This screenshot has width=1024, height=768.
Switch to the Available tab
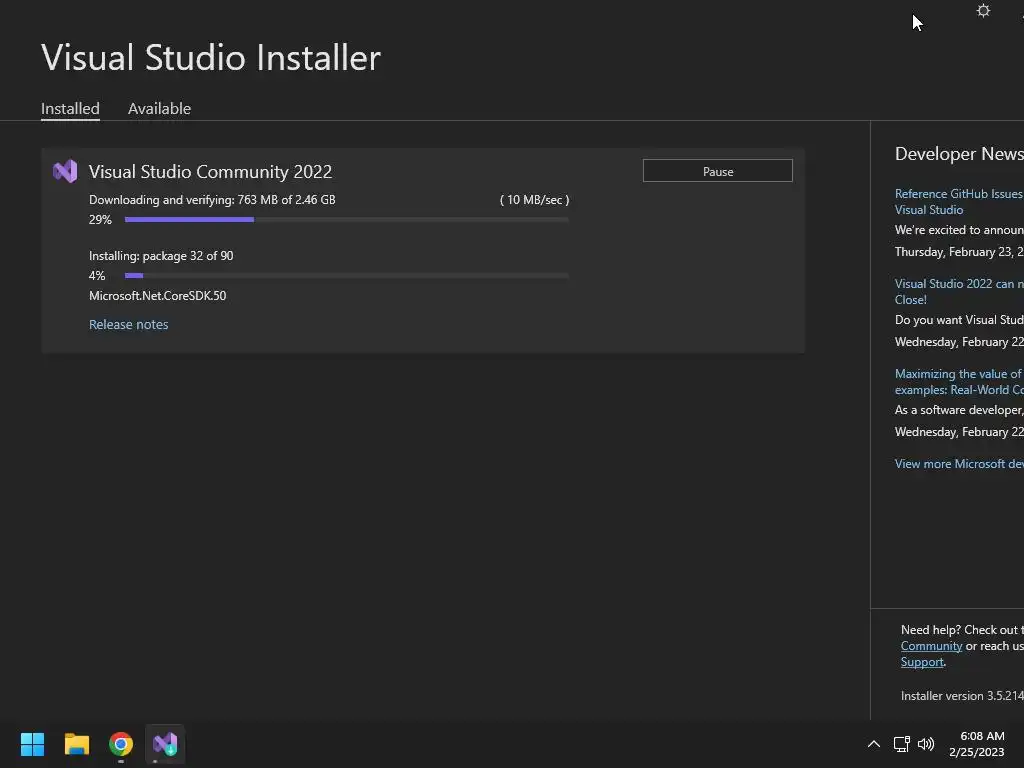[x=159, y=108]
